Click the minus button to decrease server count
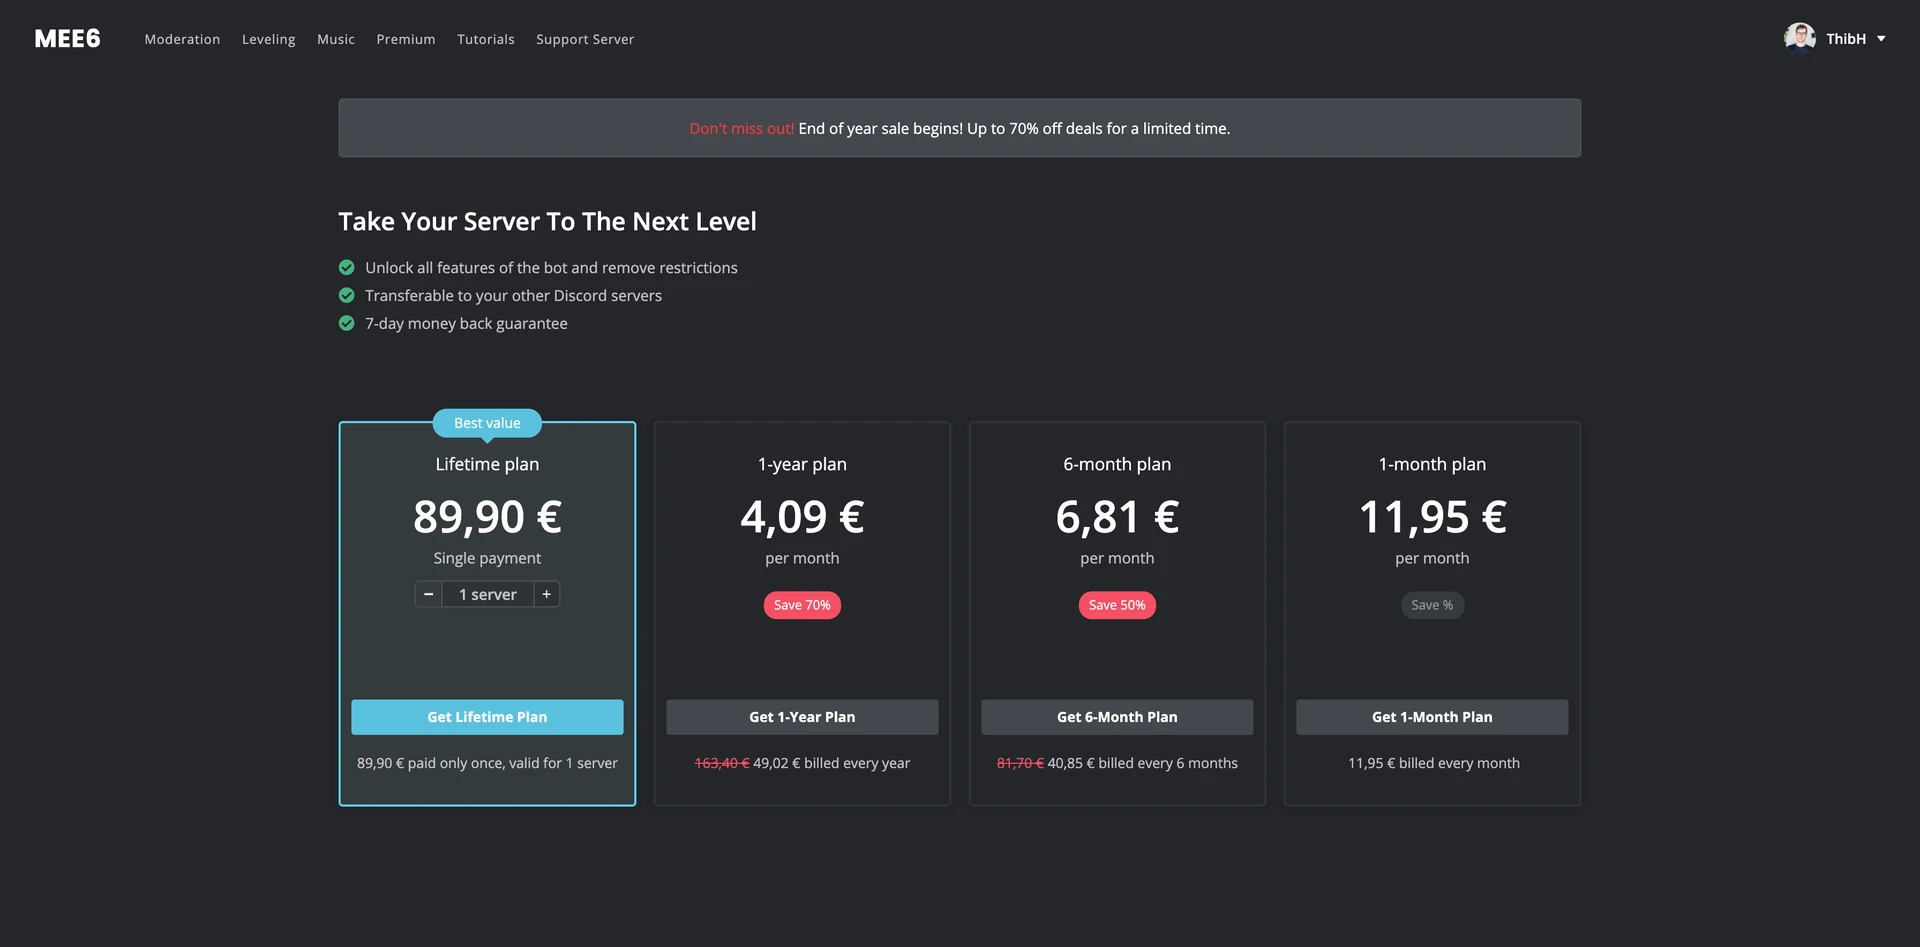The image size is (1920, 947). pos(428,593)
